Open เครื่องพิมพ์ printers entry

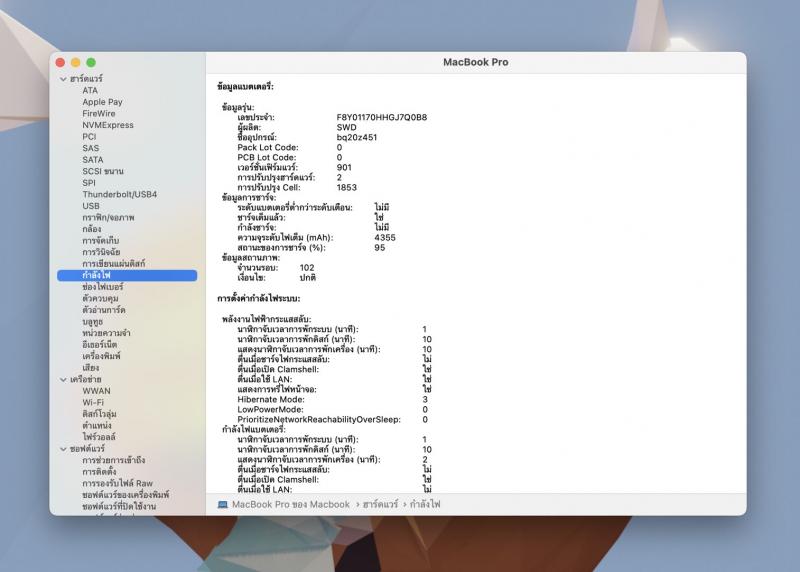(x=101, y=356)
